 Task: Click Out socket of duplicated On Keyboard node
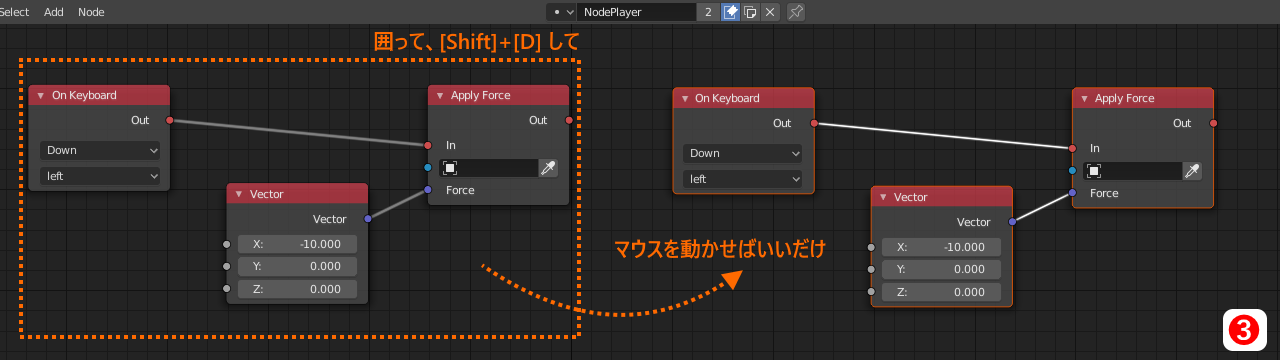pos(813,123)
